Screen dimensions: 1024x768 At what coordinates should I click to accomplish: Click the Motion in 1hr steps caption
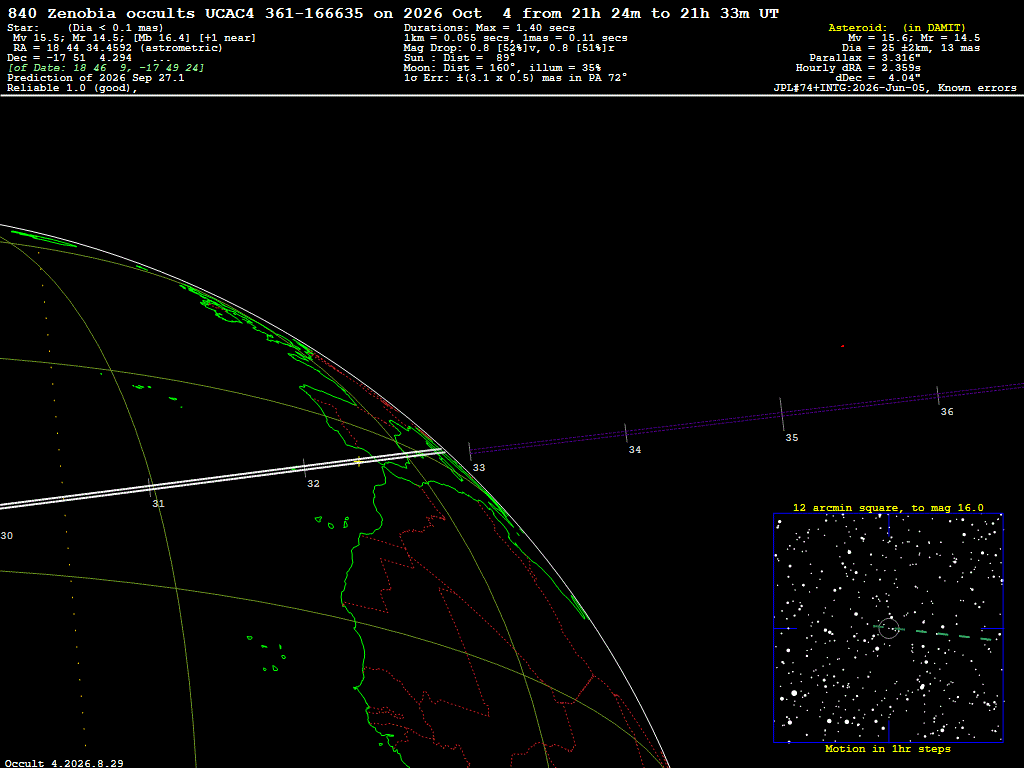click(x=888, y=748)
